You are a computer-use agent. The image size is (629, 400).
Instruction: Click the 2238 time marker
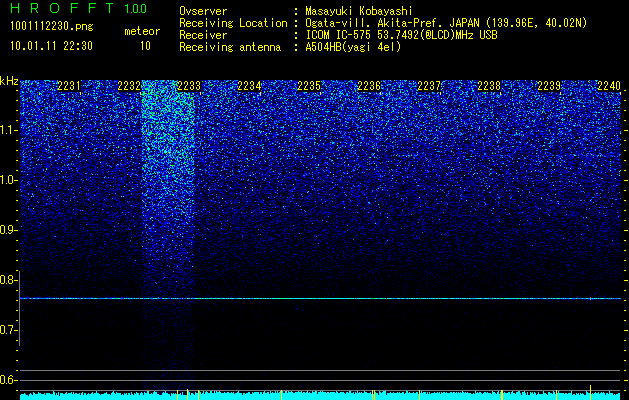[x=489, y=86]
